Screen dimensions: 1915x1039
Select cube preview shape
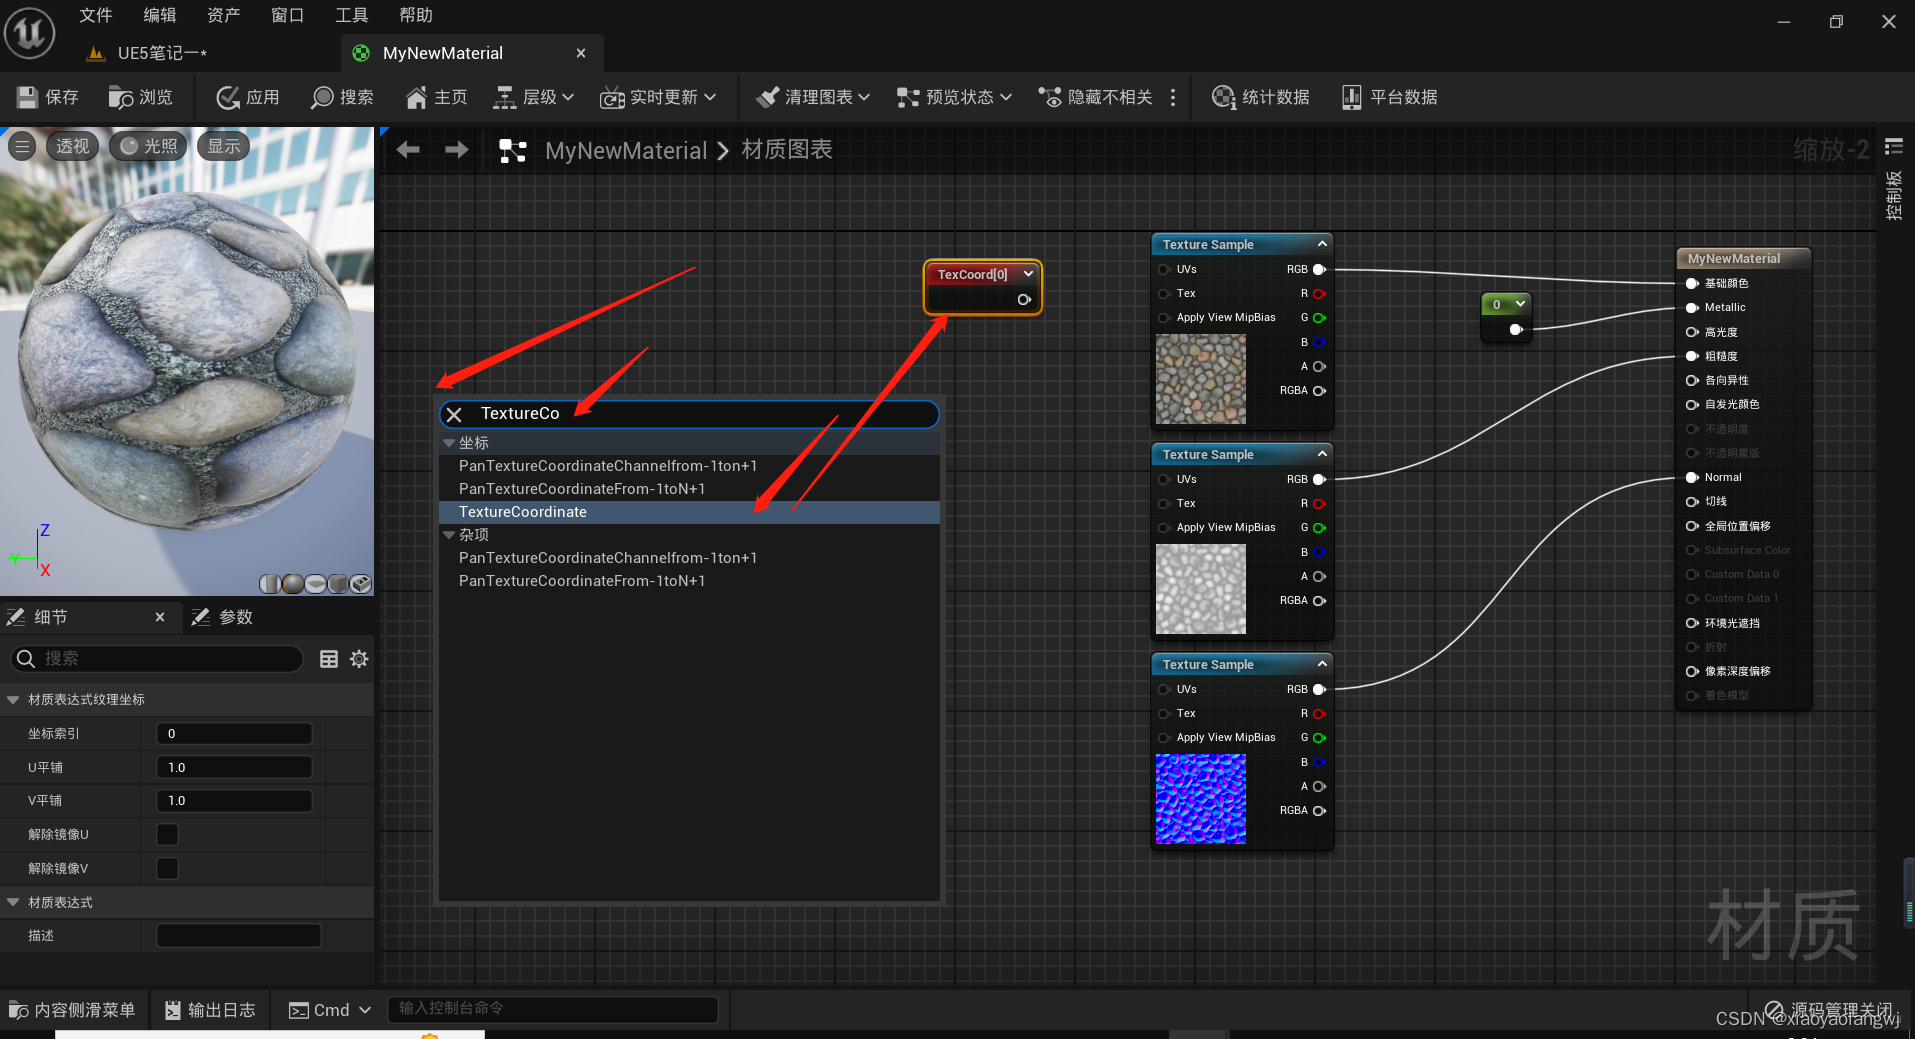point(338,584)
